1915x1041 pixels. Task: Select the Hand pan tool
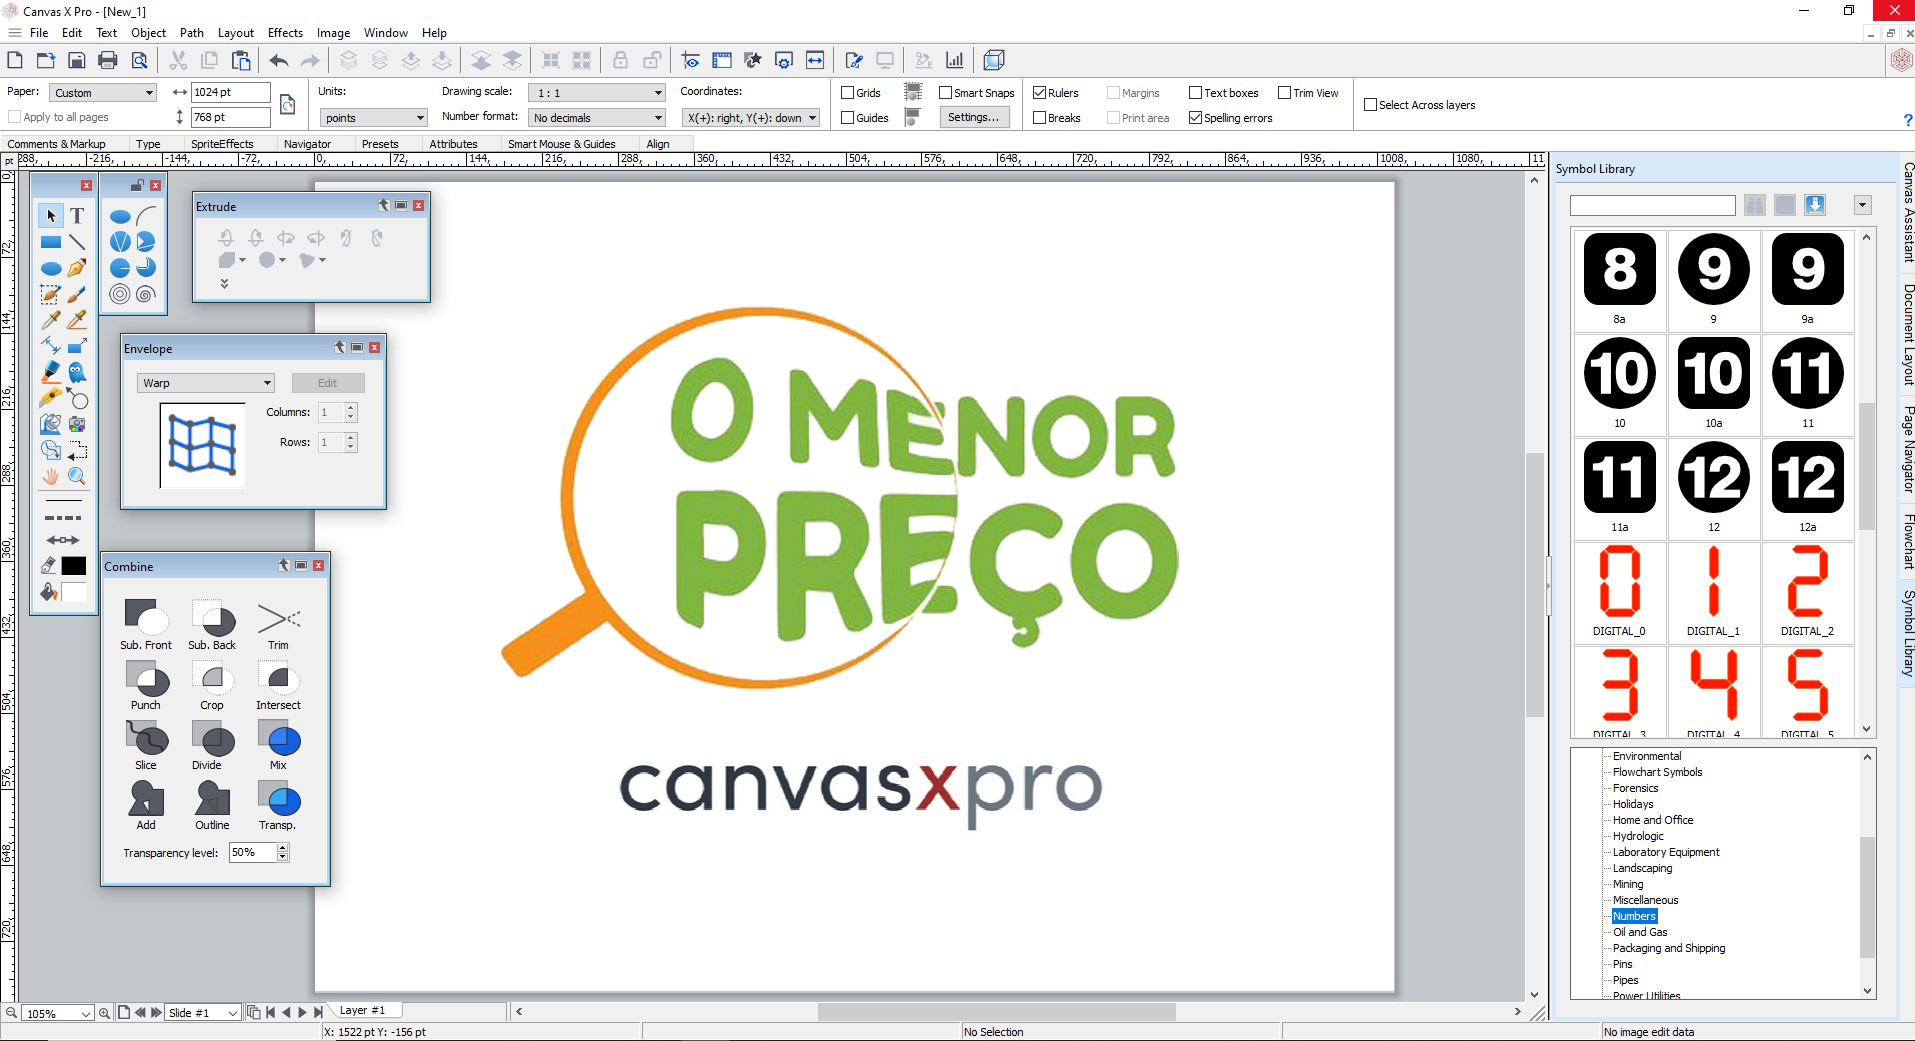click(x=51, y=476)
